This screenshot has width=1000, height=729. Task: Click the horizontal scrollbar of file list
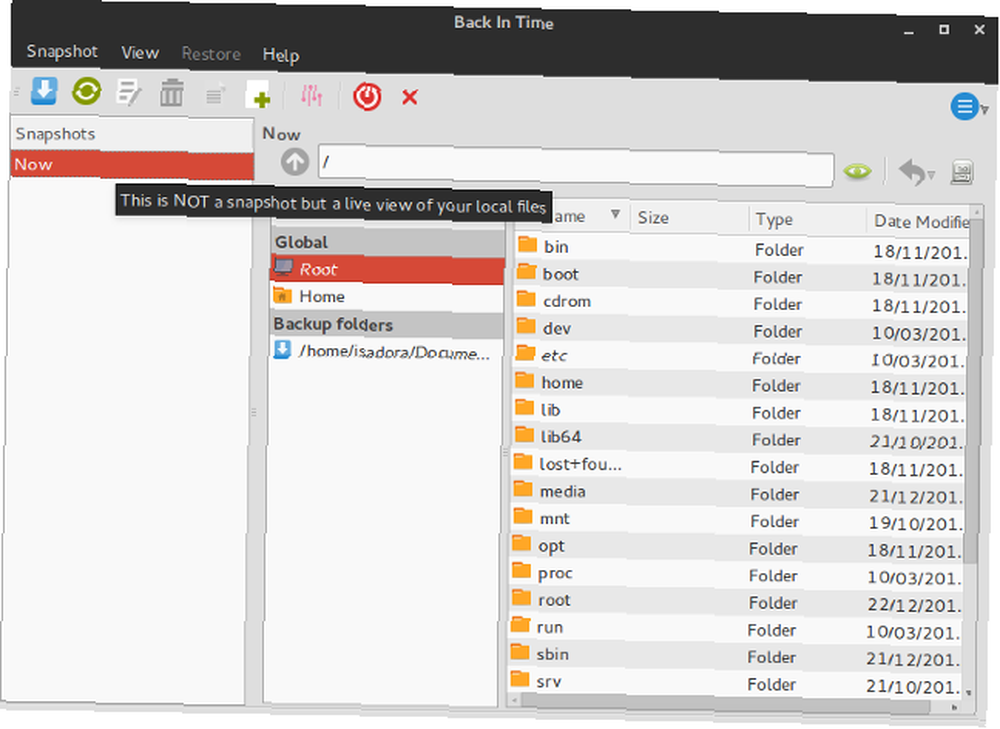(726, 703)
